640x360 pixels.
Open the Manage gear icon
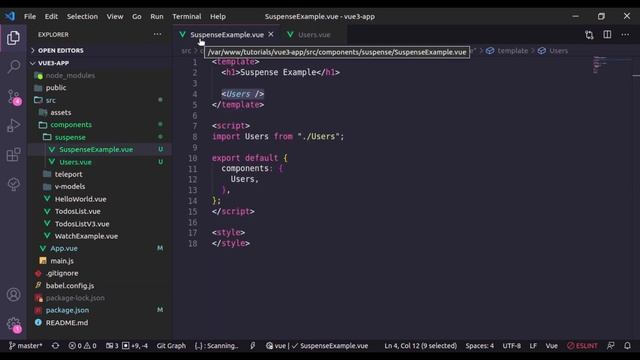13,324
